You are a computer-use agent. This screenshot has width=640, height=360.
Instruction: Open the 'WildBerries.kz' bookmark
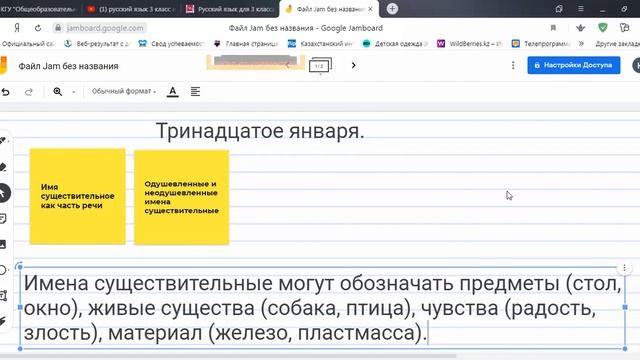[x=469, y=44]
